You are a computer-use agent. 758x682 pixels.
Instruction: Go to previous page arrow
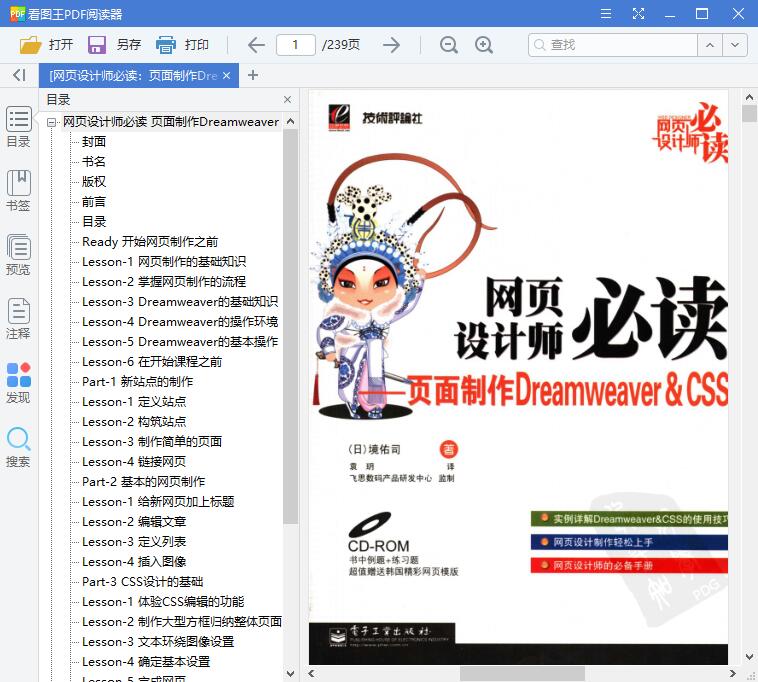256,45
